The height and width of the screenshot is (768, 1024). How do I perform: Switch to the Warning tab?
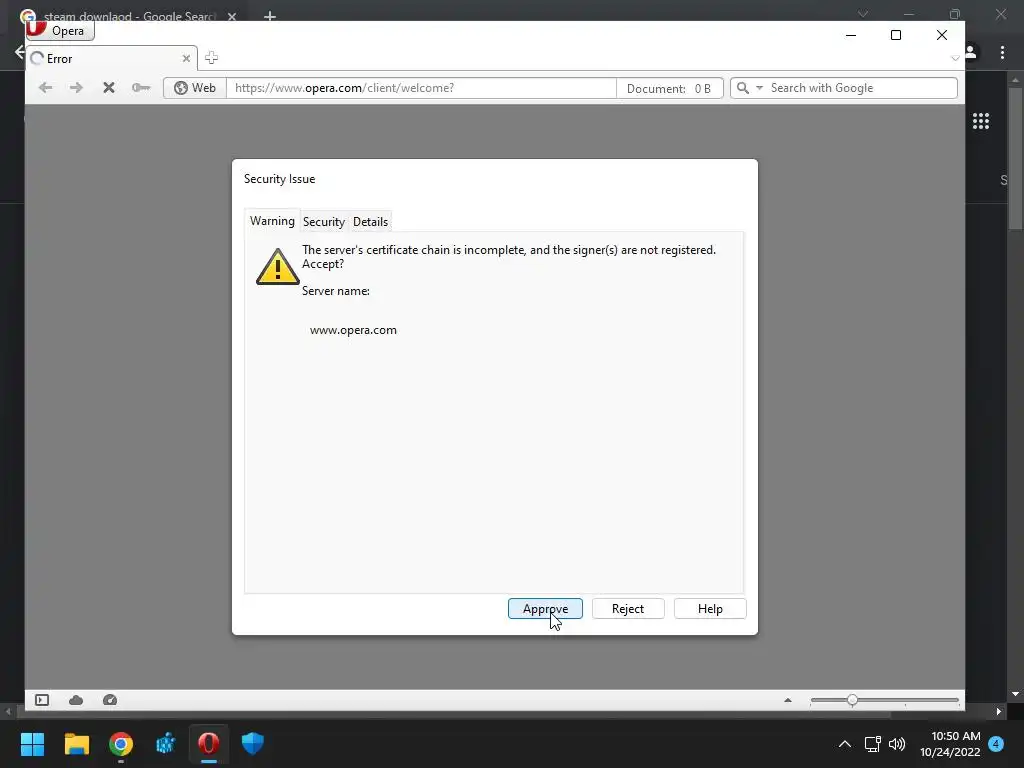(272, 221)
